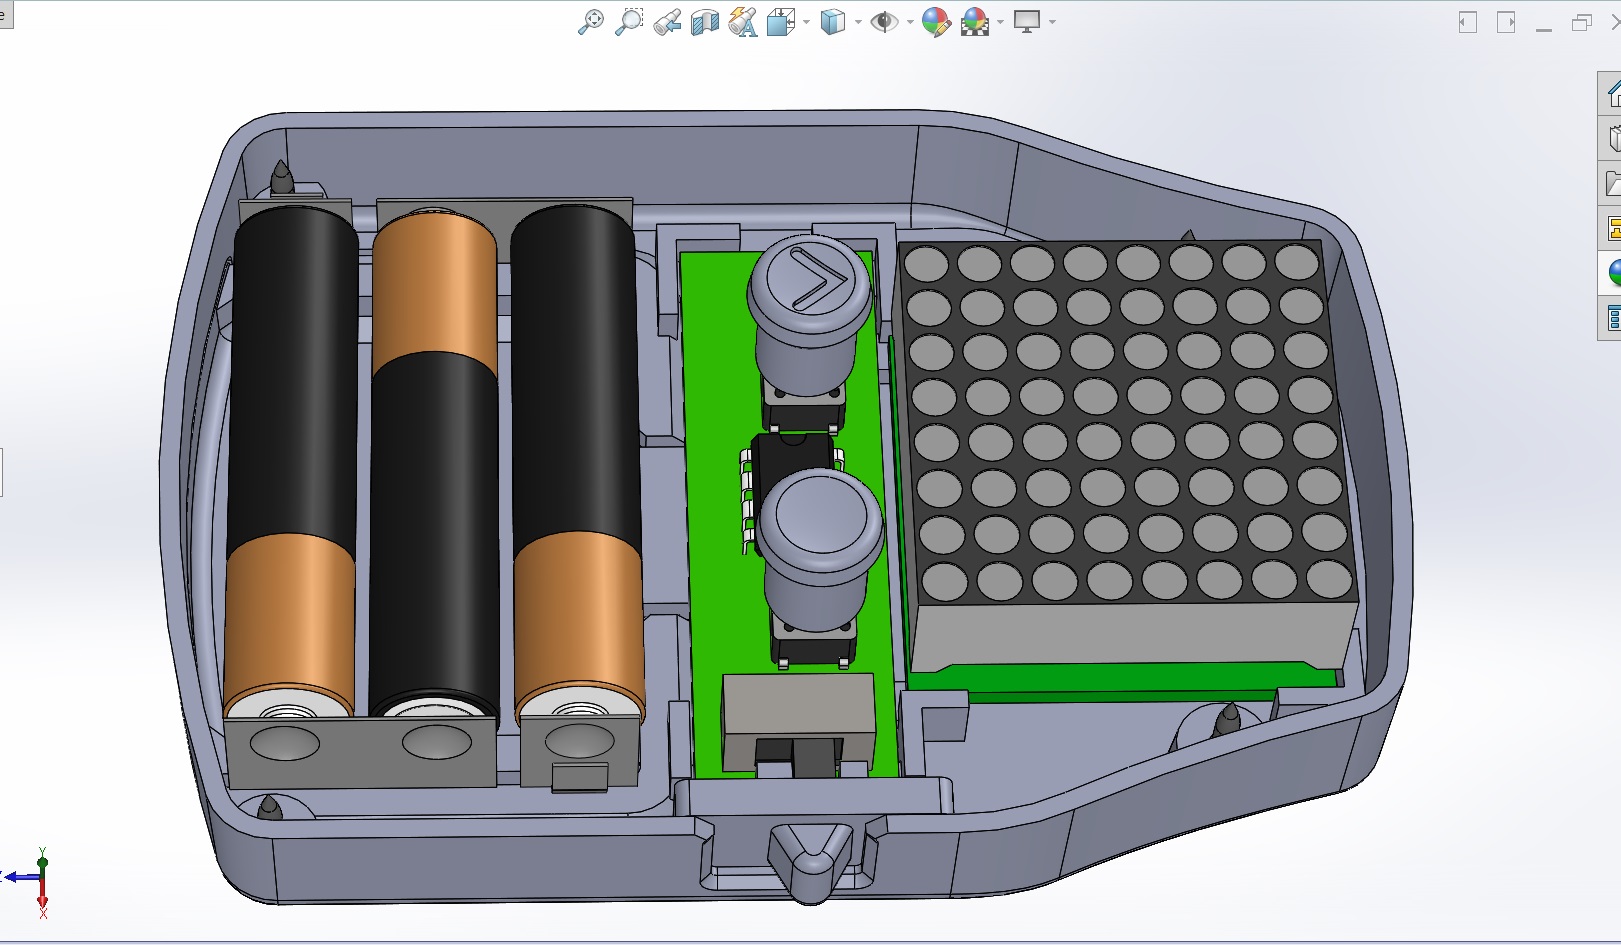Image resolution: width=1621 pixels, height=945 pixels.
Task: Restore down the document window
Action: tap(1582, 22)
